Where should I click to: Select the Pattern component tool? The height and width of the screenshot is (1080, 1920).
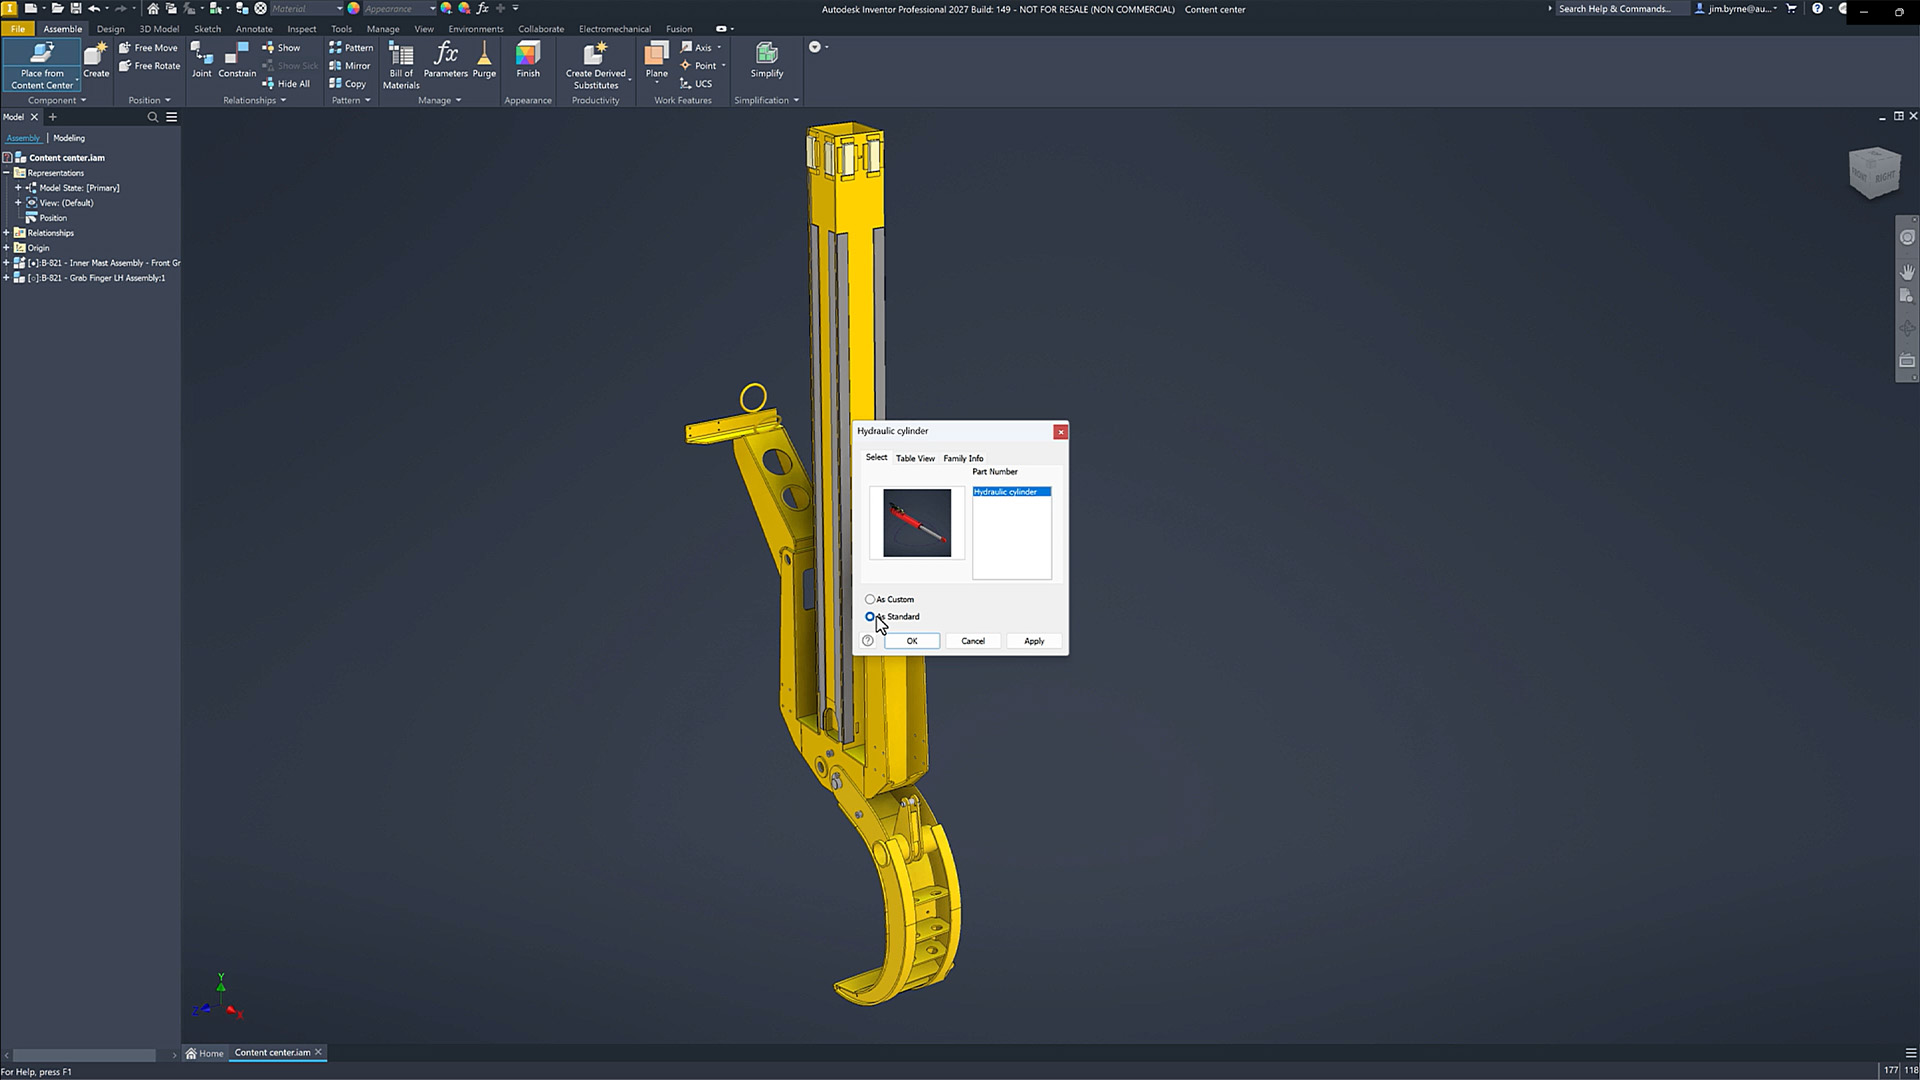(x=351, y=48)
